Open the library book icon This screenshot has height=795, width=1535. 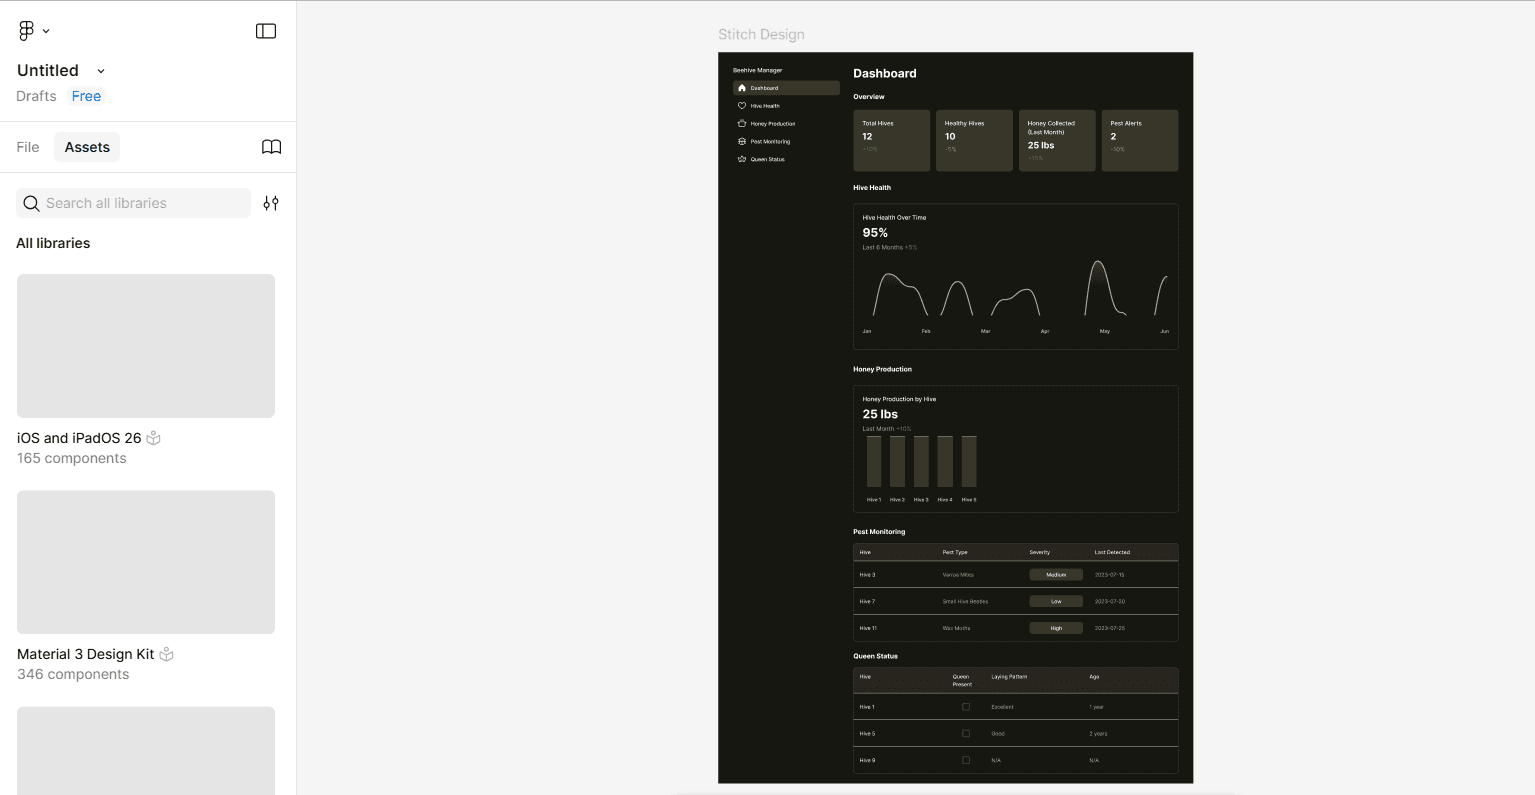tap(271, 147)
